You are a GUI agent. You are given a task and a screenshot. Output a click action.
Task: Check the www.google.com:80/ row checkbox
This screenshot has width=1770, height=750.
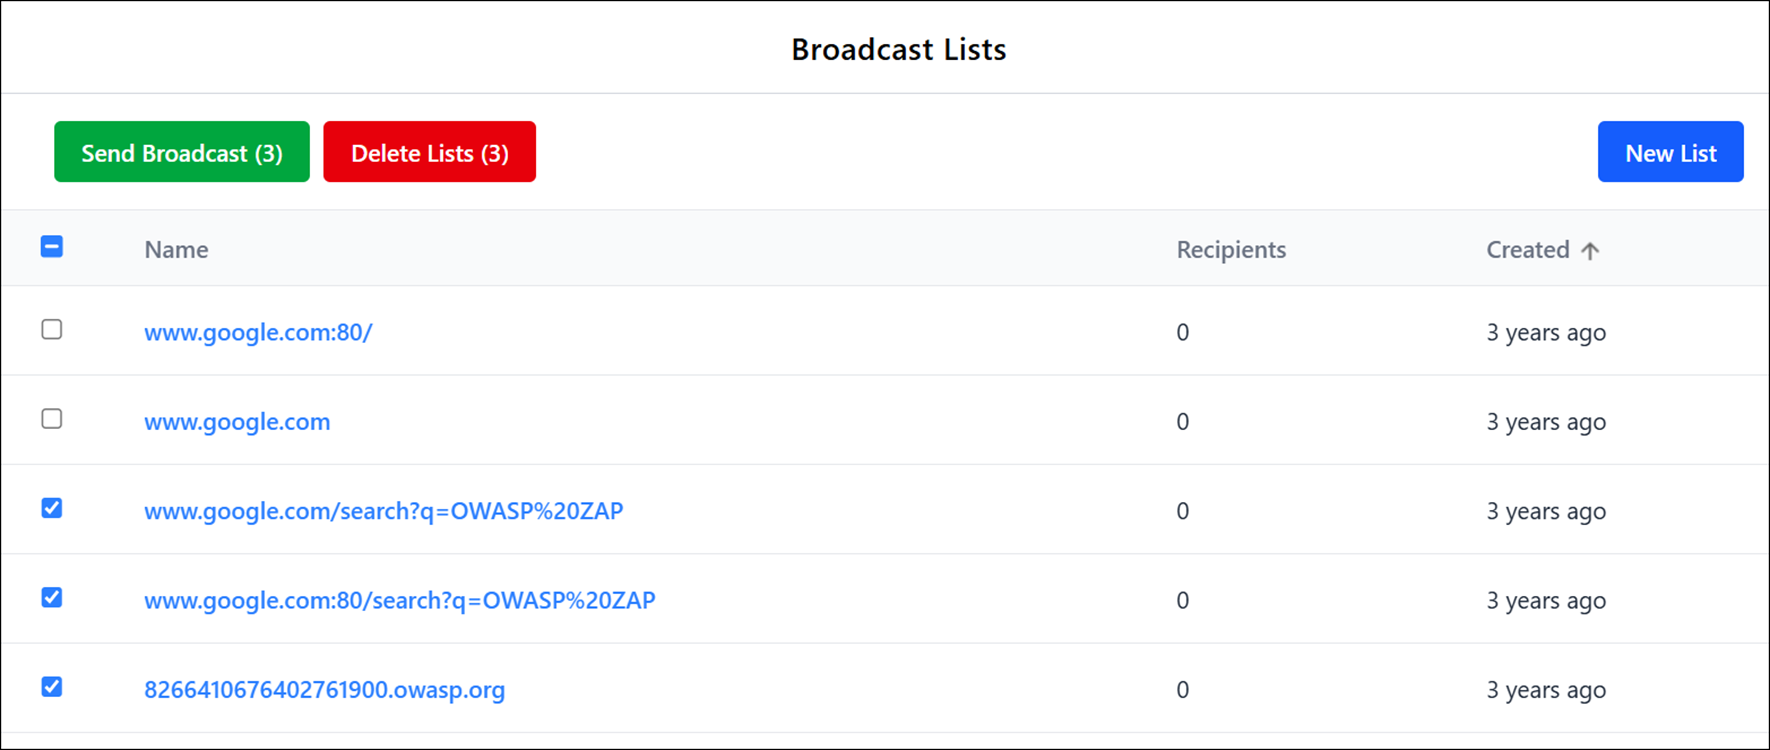(52, 329)
